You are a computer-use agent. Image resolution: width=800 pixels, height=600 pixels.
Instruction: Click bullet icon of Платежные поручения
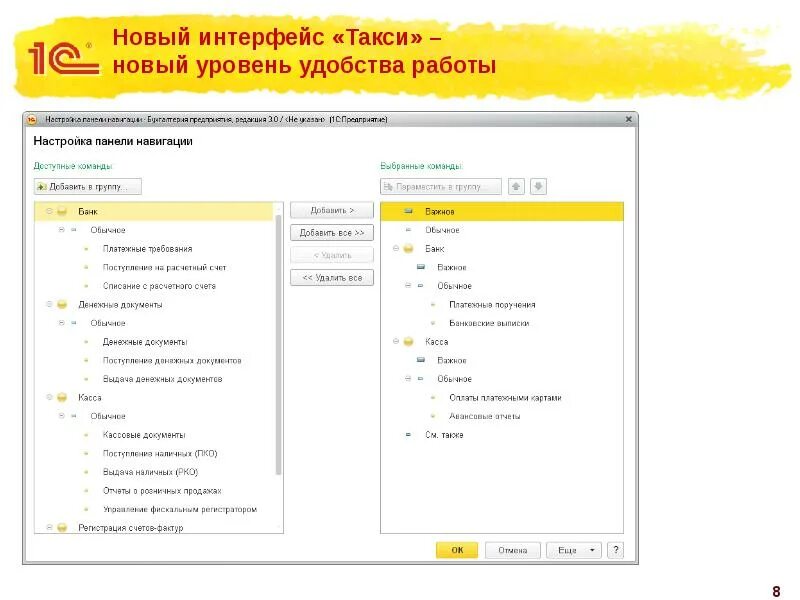click(x=433, y=305)
